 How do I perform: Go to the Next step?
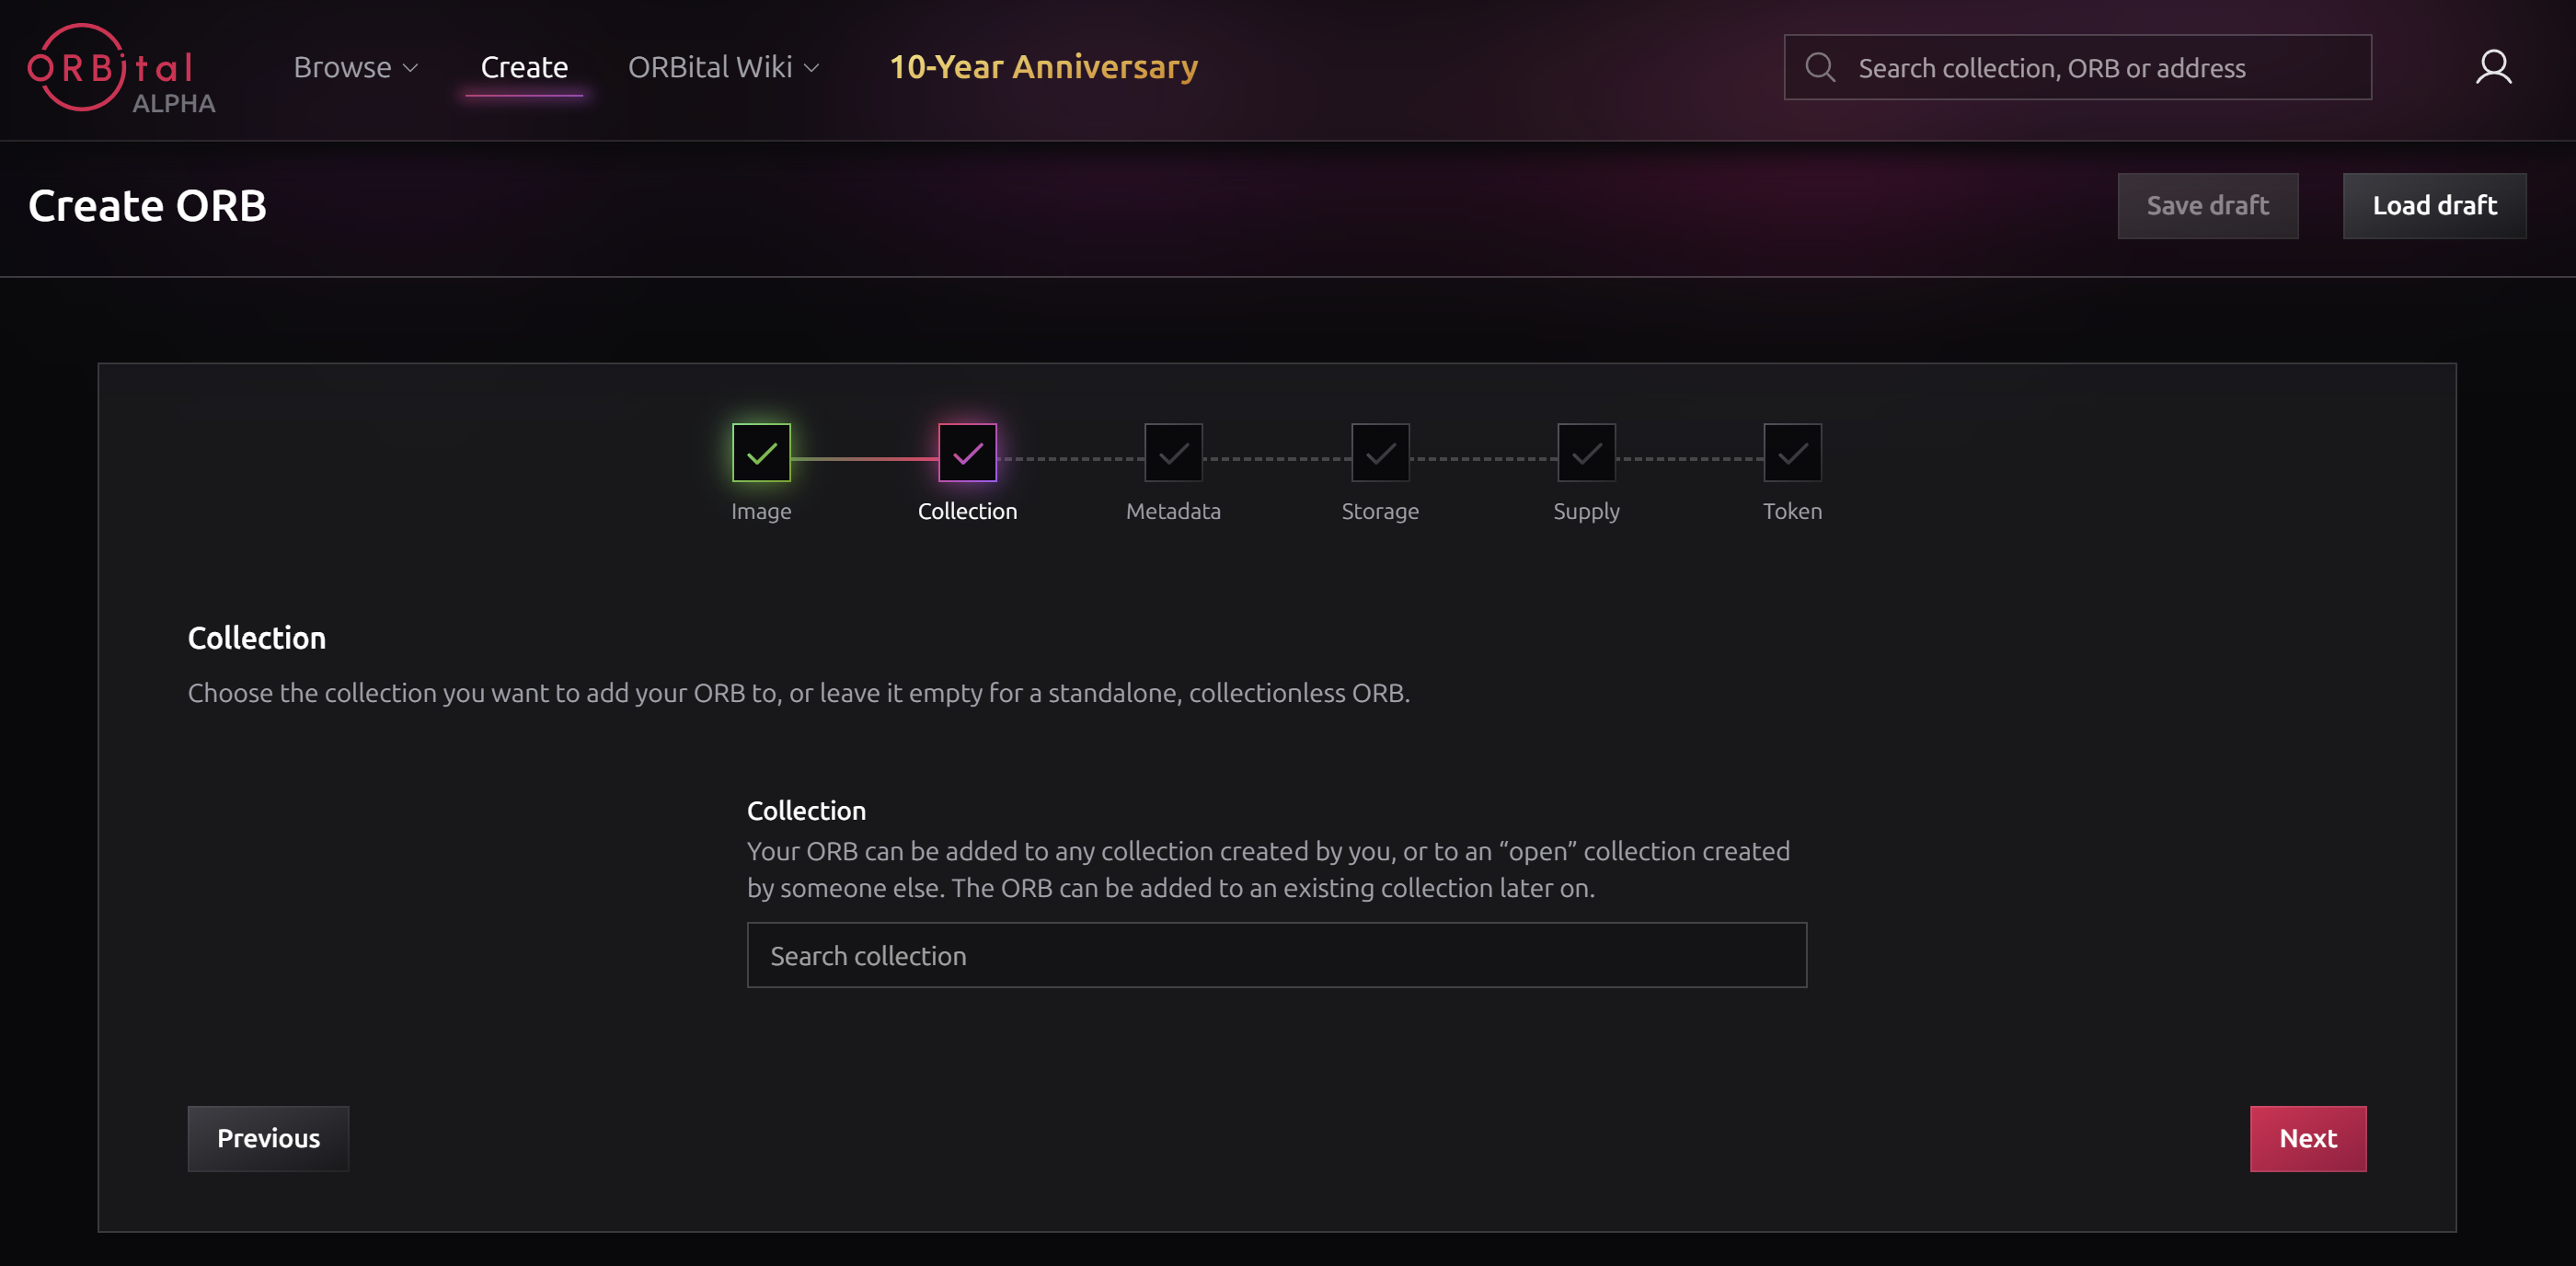pyautogui.click(x=2307, y=1138)
